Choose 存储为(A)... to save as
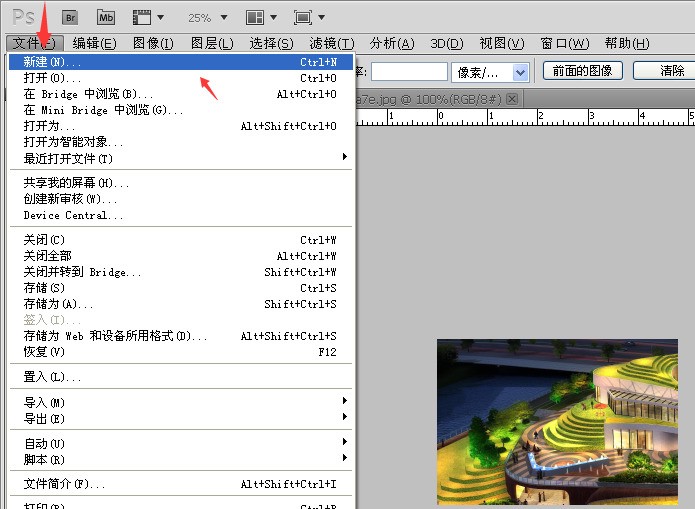The height and width of the screenshot is (509, 695). pos(181,304)
